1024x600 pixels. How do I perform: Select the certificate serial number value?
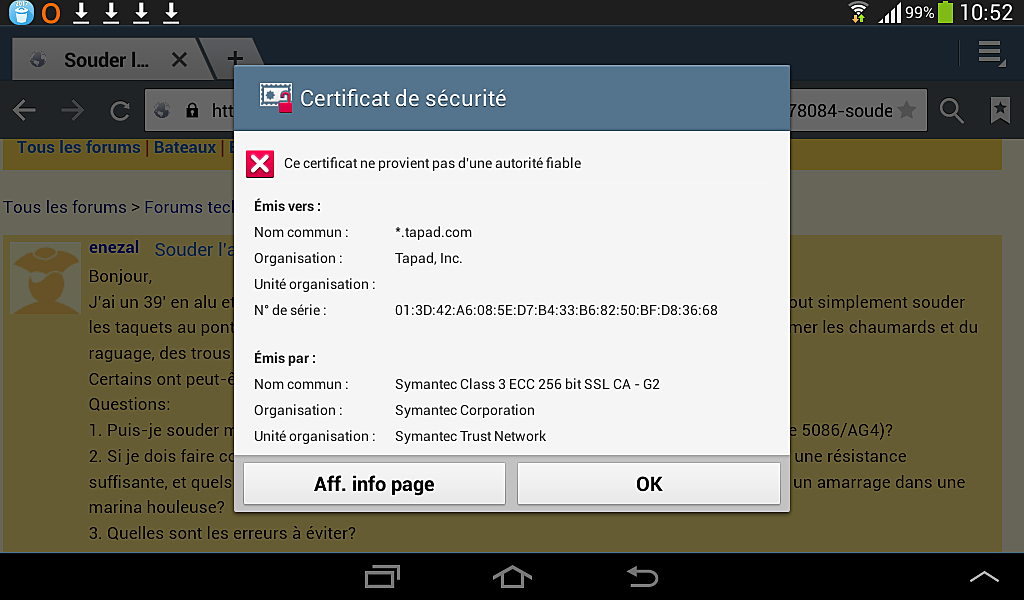click(x=556, y=310)
